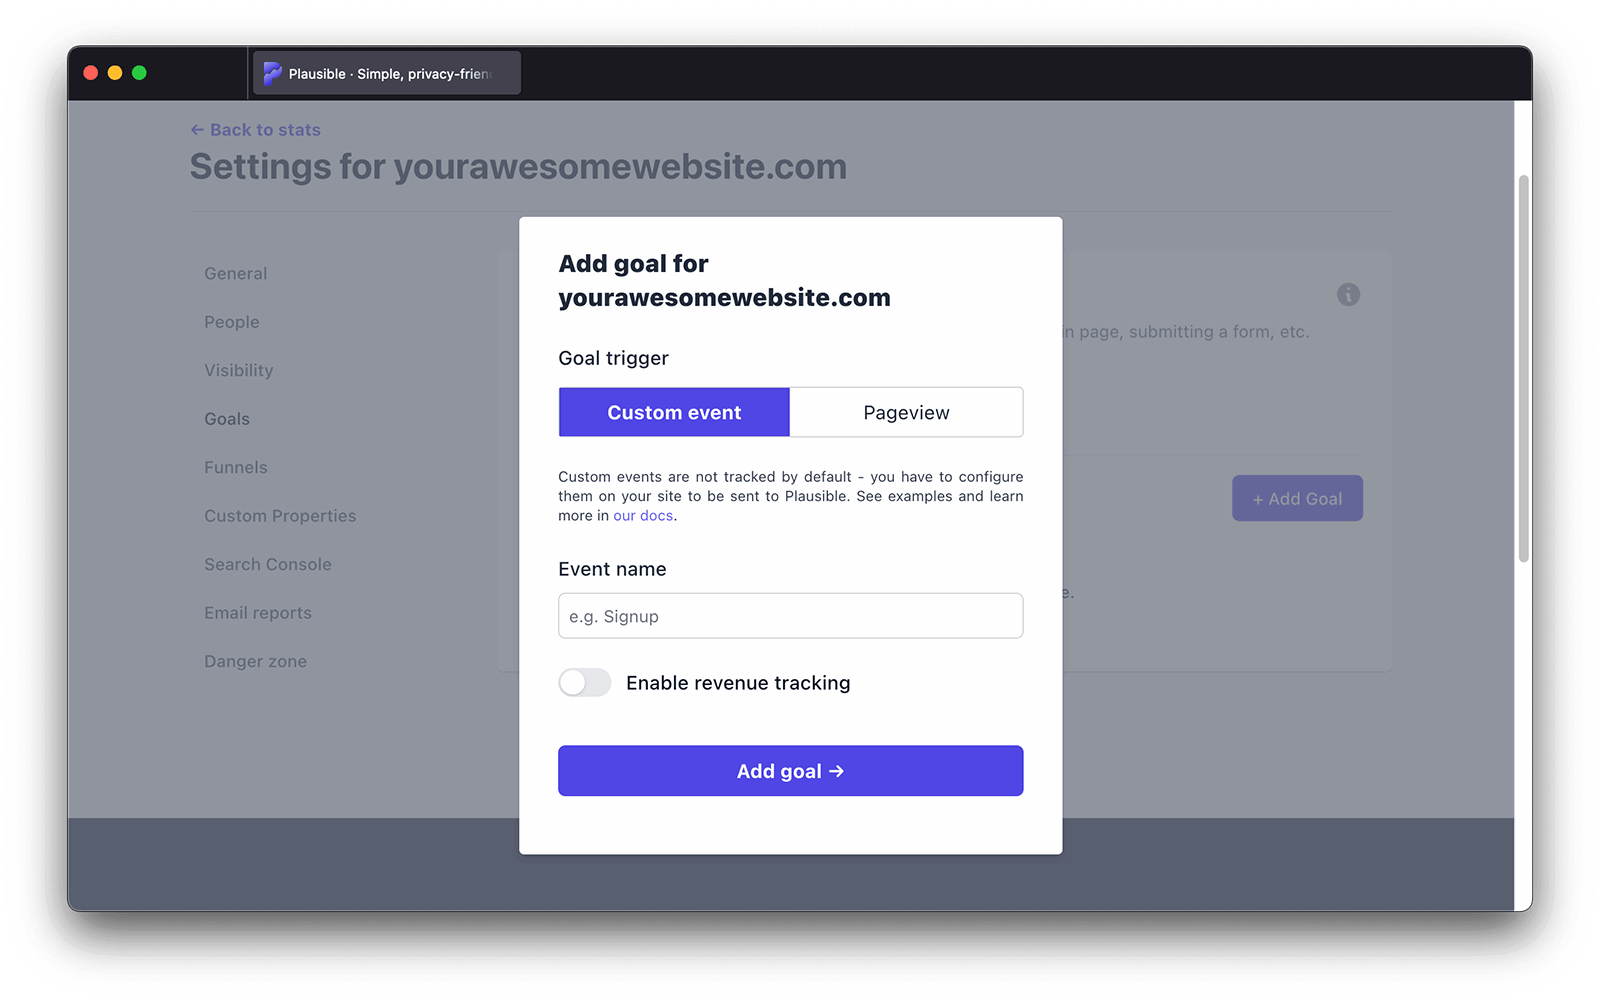Open People settings section
Screen dimensions: 1600x1001
click(x=232, y=322)
